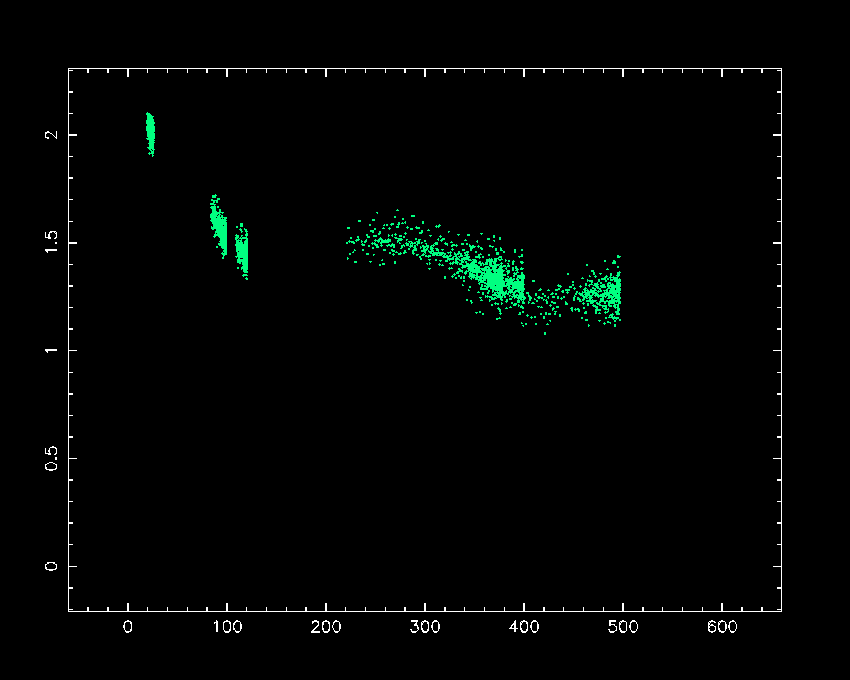
Task: Click the y-axis label 0.5
Action: point(51,458)
